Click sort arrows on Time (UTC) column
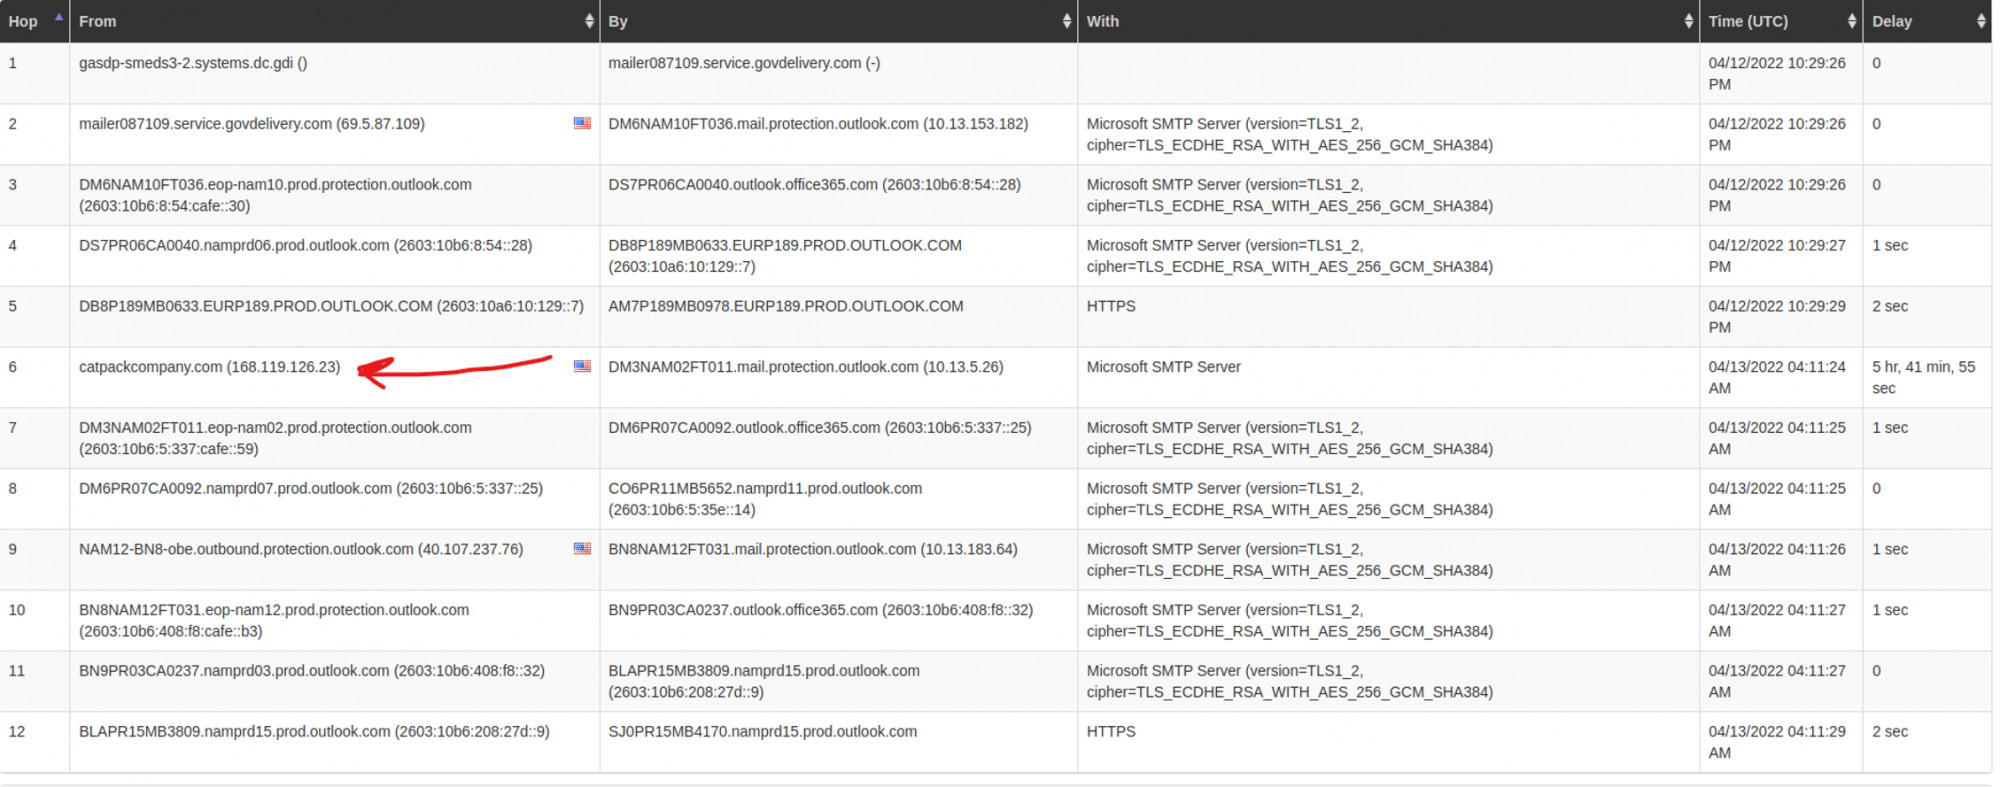Viewport: 2000px width, 787px height. [1851, 21]
